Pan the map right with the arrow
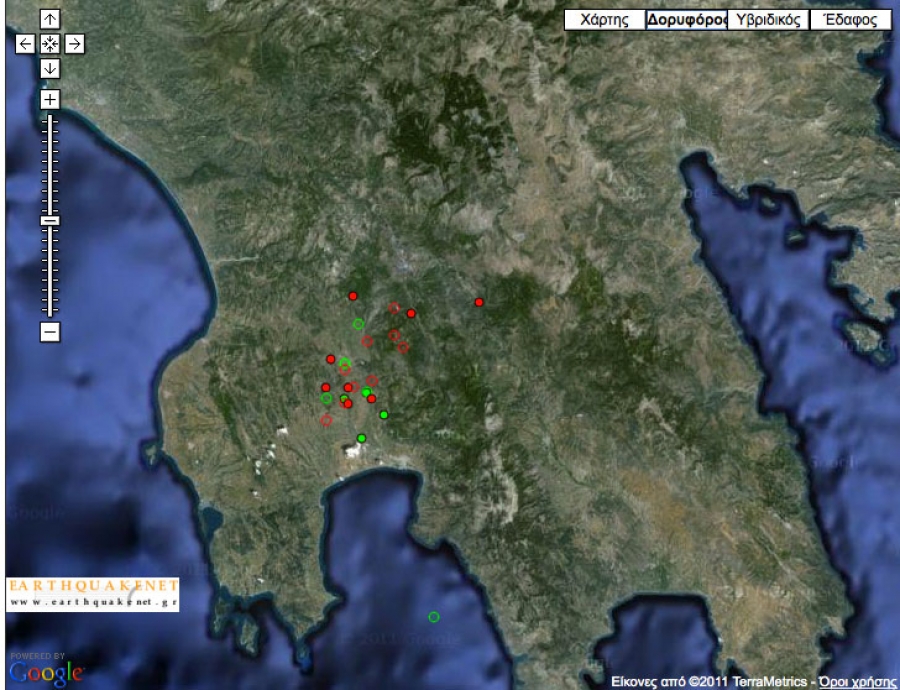 click(x=75, y=44)
